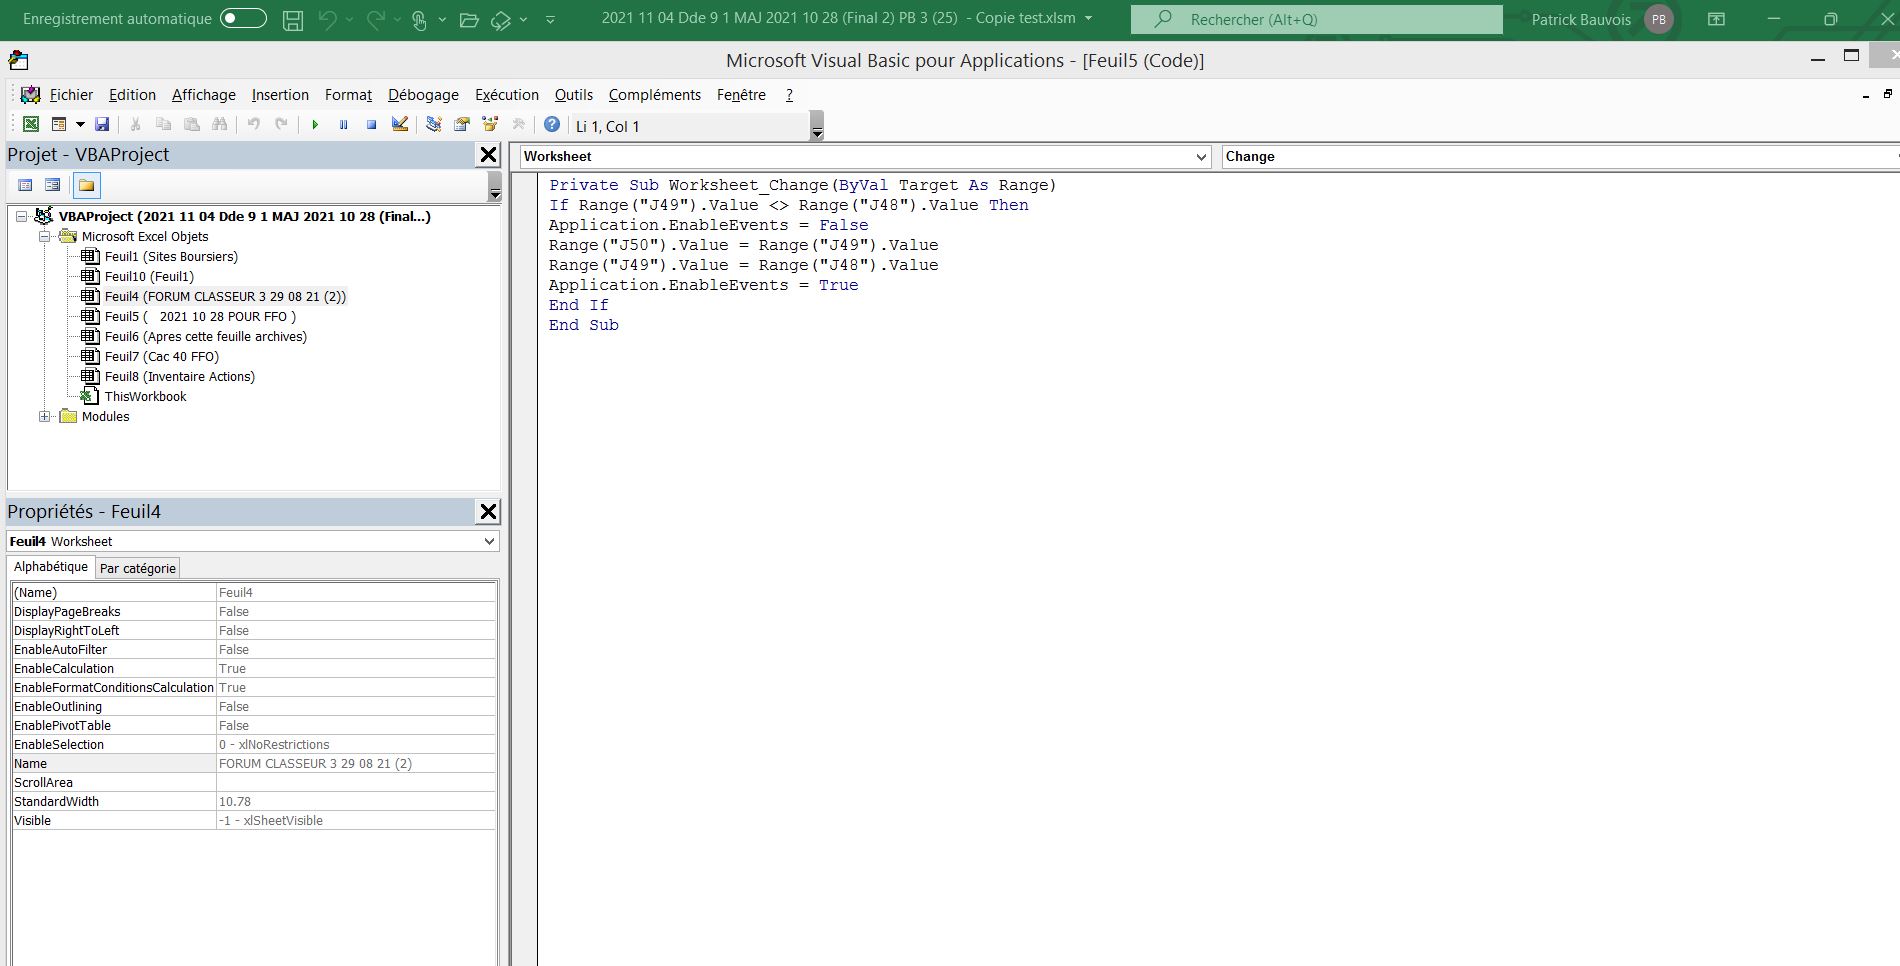Select Feuil8 (Inventaire Actions) in project tree

coord(179,377)
